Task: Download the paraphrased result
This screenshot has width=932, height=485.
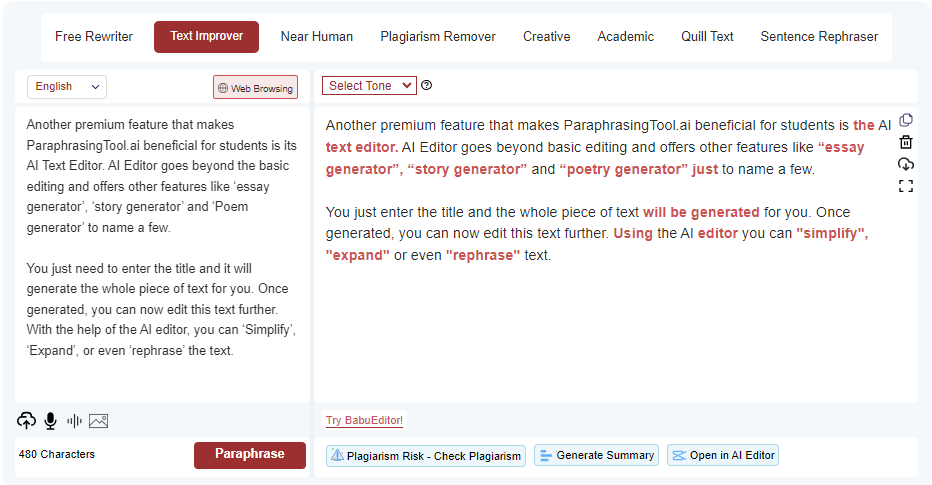Action: pyautogui.click(x=906, y=164)
